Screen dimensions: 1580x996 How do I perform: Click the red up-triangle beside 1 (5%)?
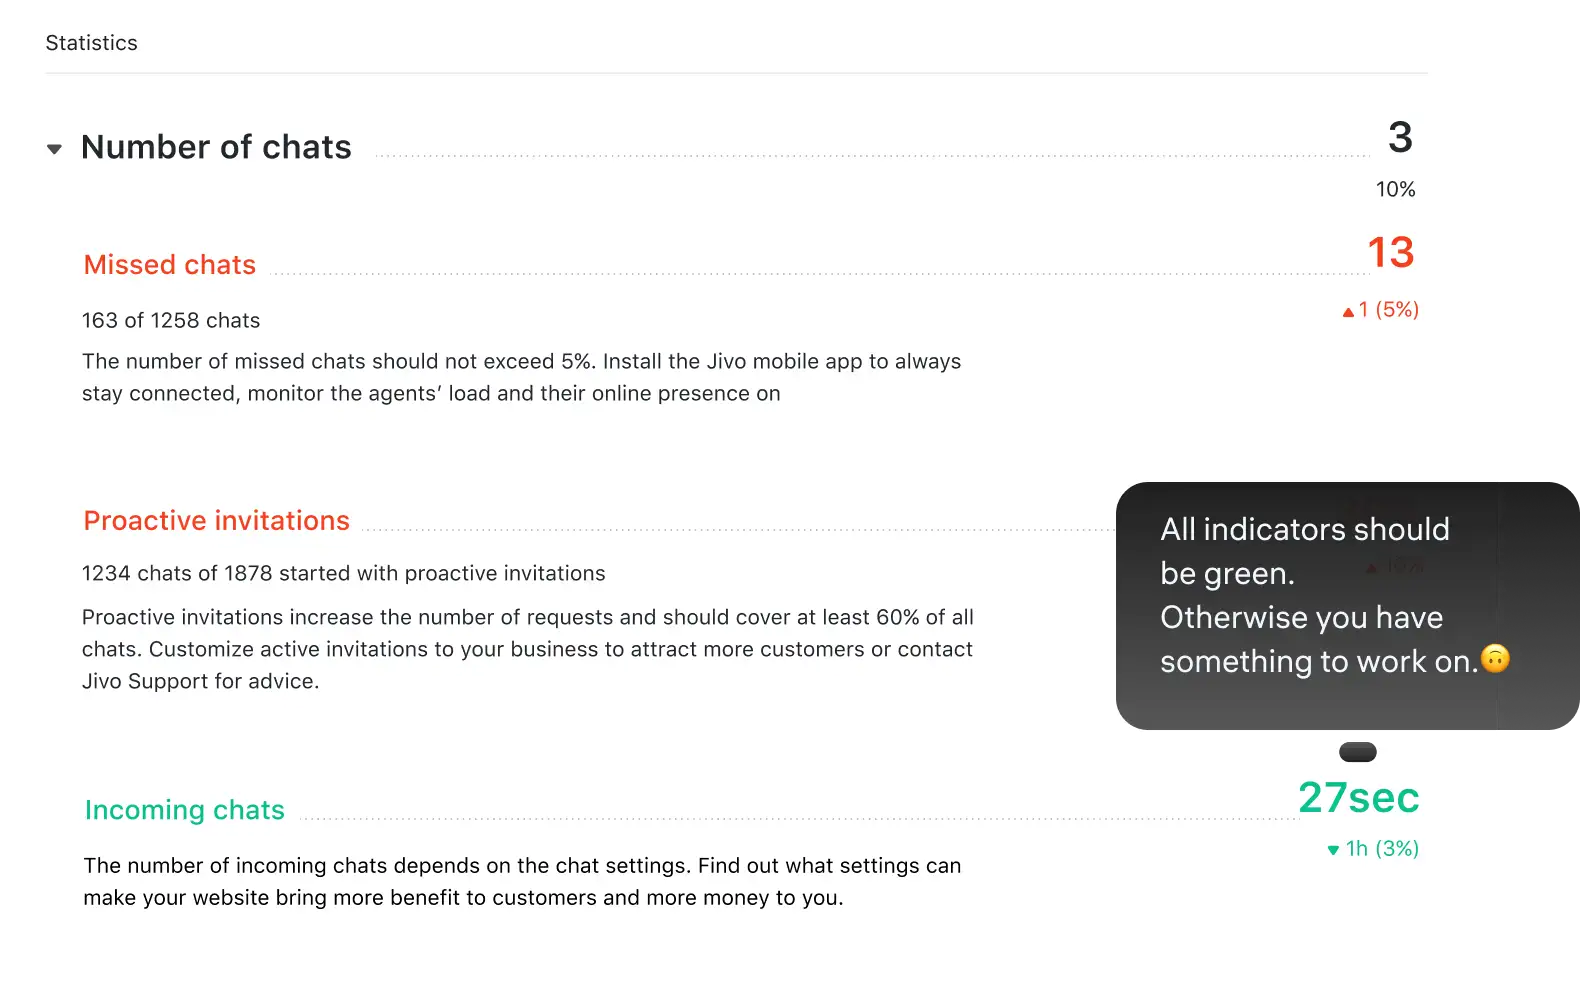pyautogui.click(x=1348, y=312)
